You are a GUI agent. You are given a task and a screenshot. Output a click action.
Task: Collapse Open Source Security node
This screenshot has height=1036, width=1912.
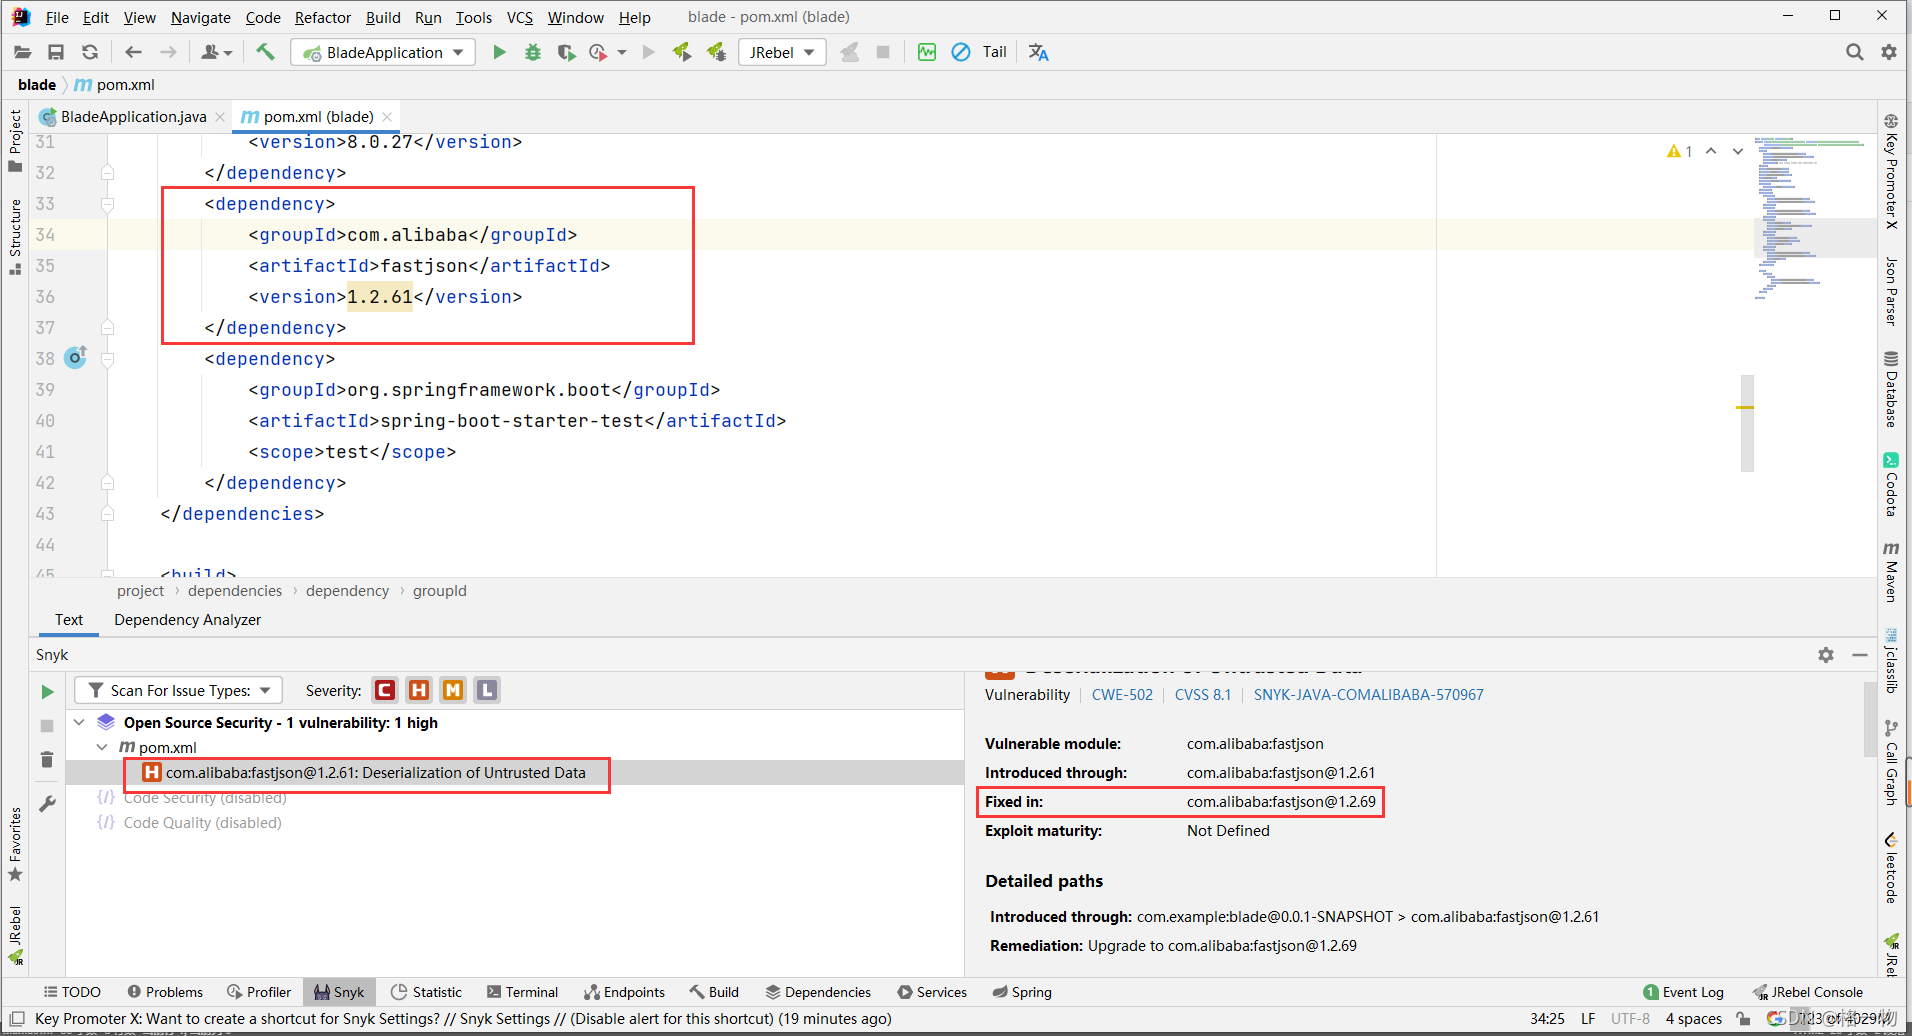coord(79,722)
